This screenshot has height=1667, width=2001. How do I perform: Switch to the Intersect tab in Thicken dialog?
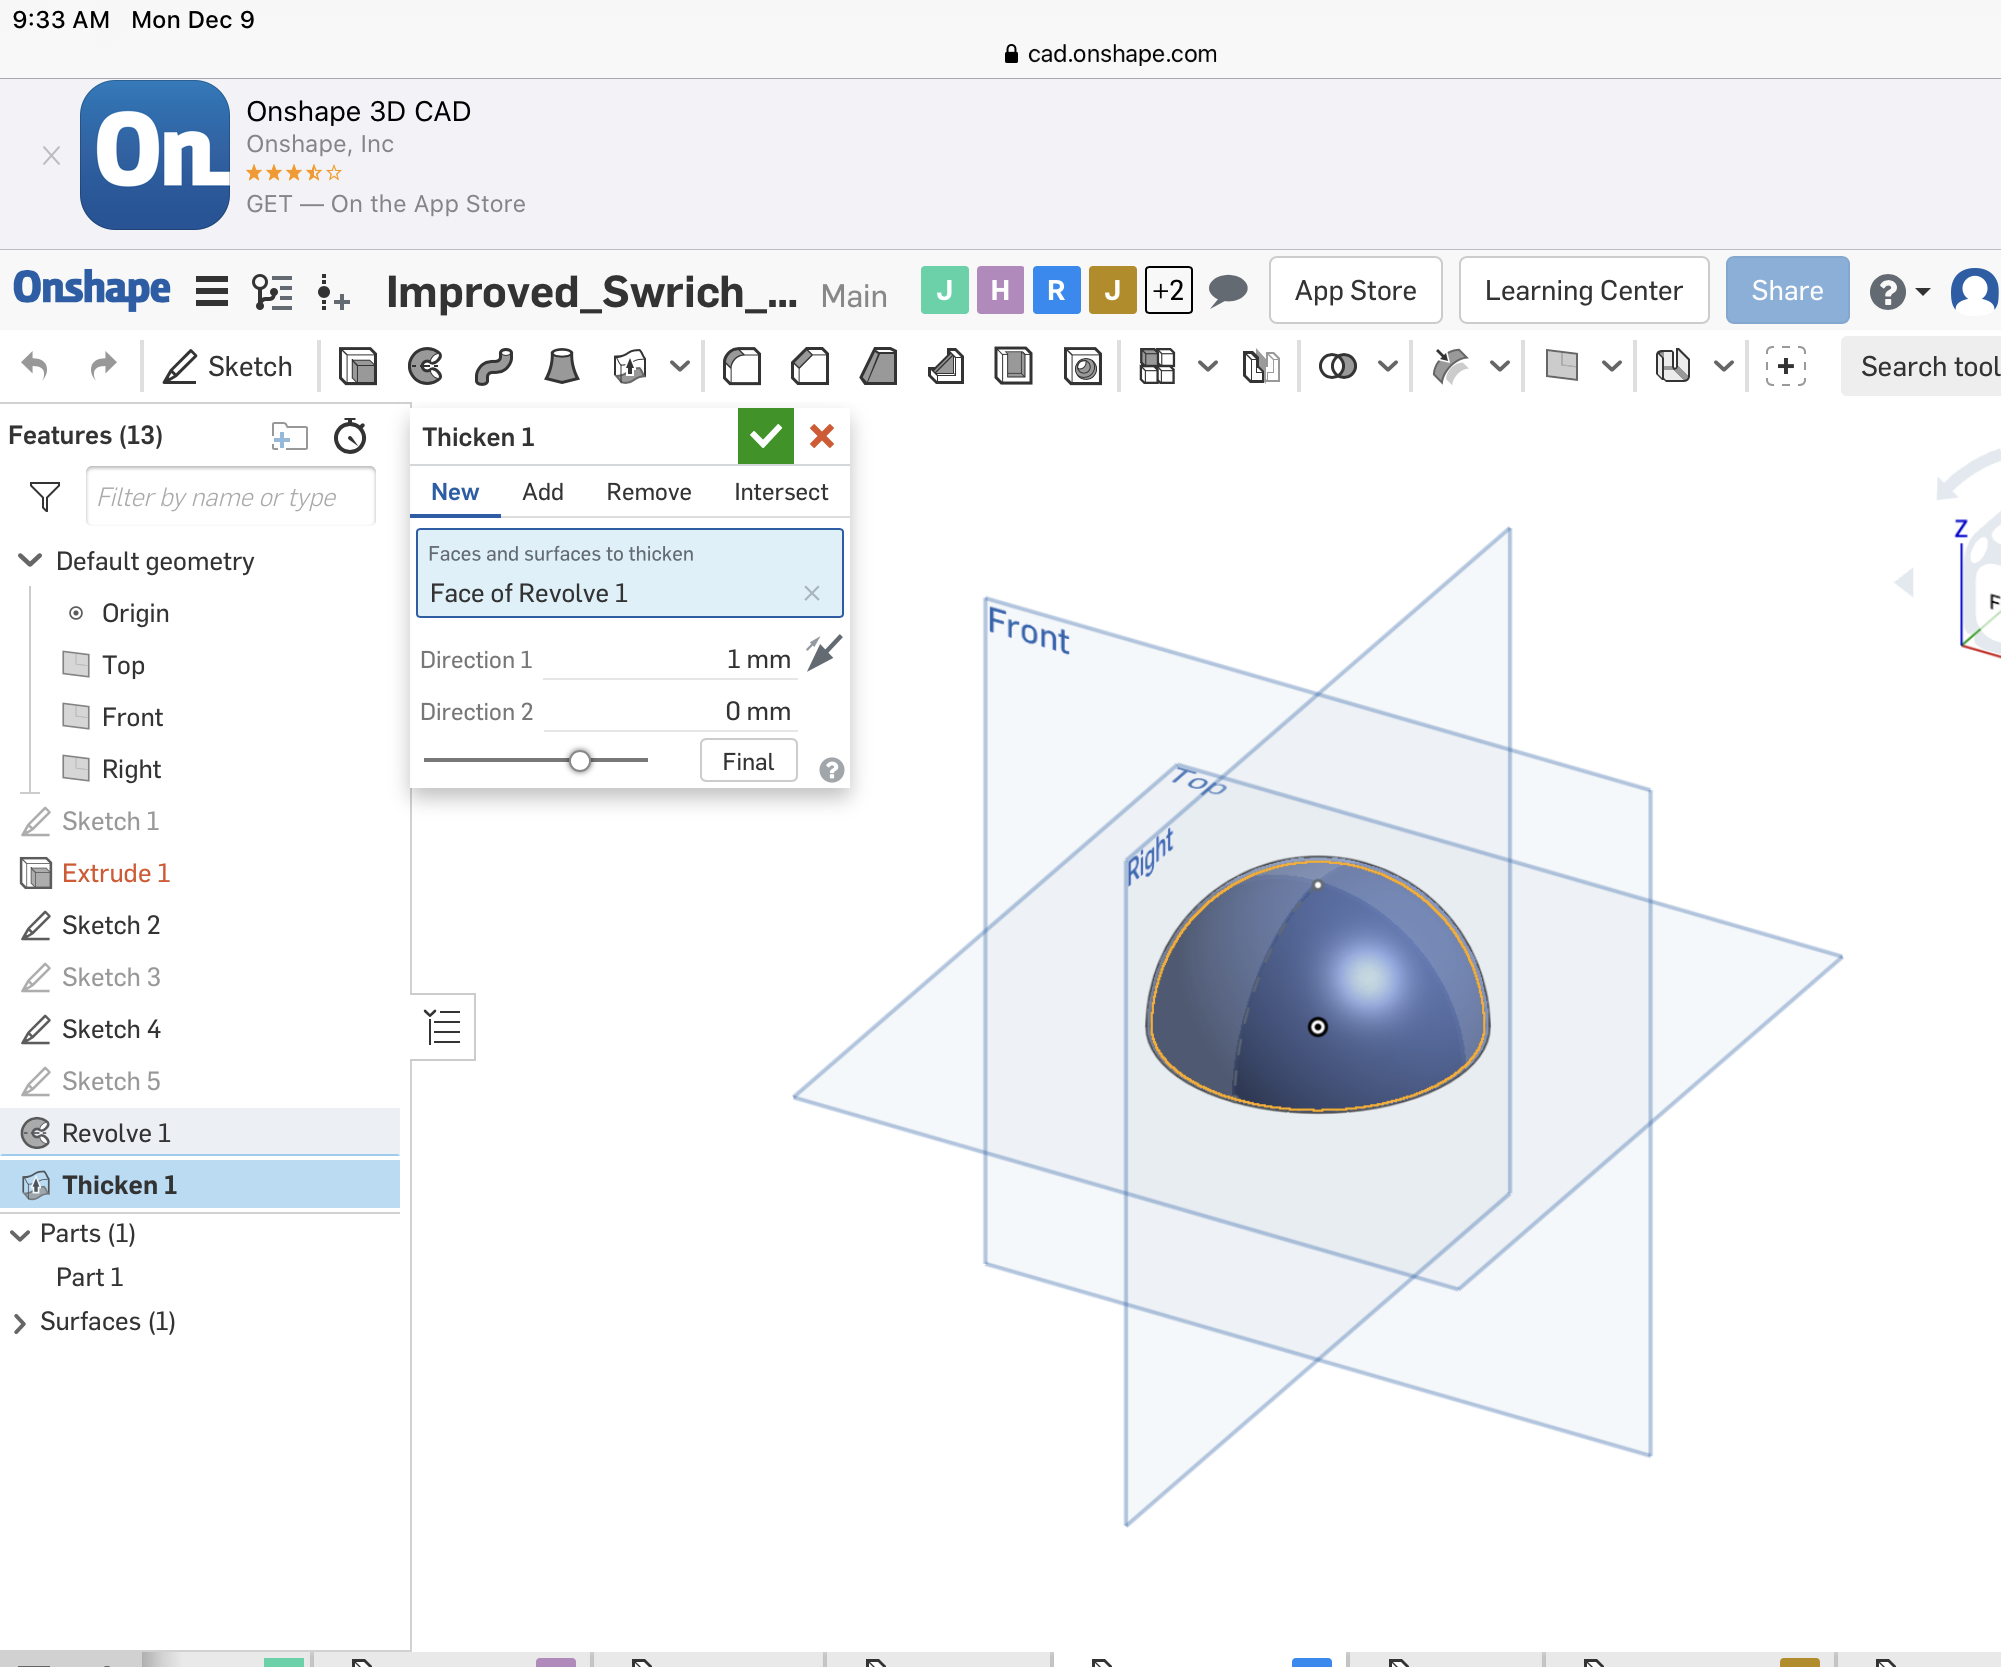point(781,491)
